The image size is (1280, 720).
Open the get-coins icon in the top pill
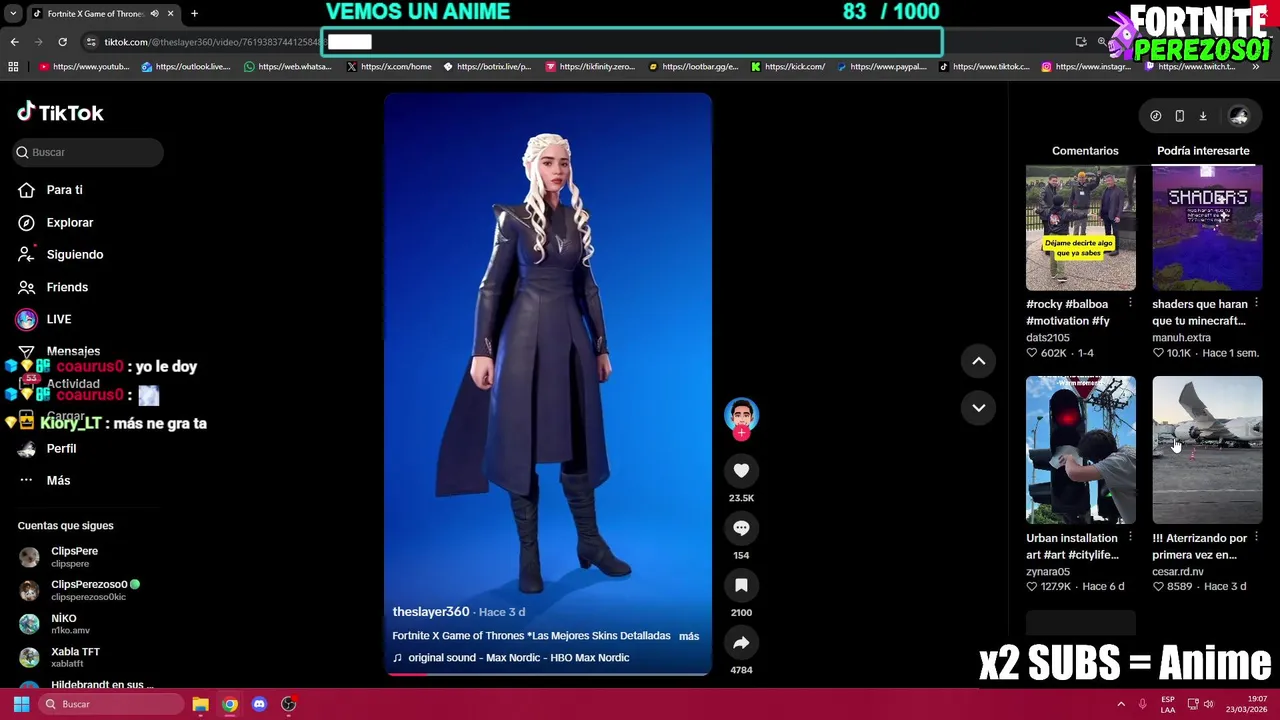click(x=1156, y=116)
